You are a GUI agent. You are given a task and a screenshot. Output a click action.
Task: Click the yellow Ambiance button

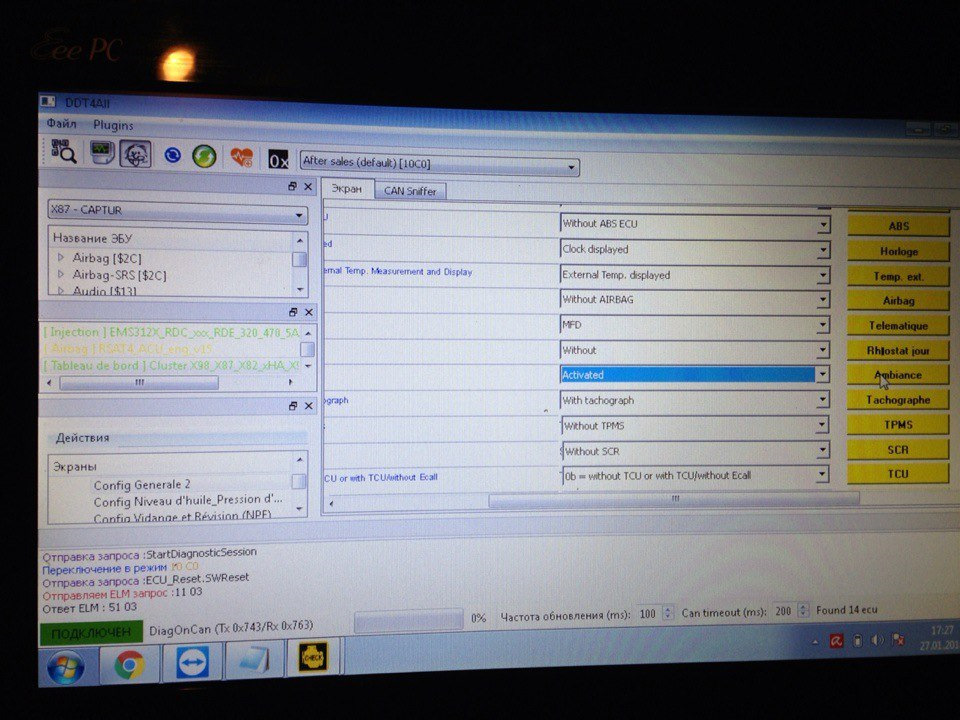click(x=898, y=375)
